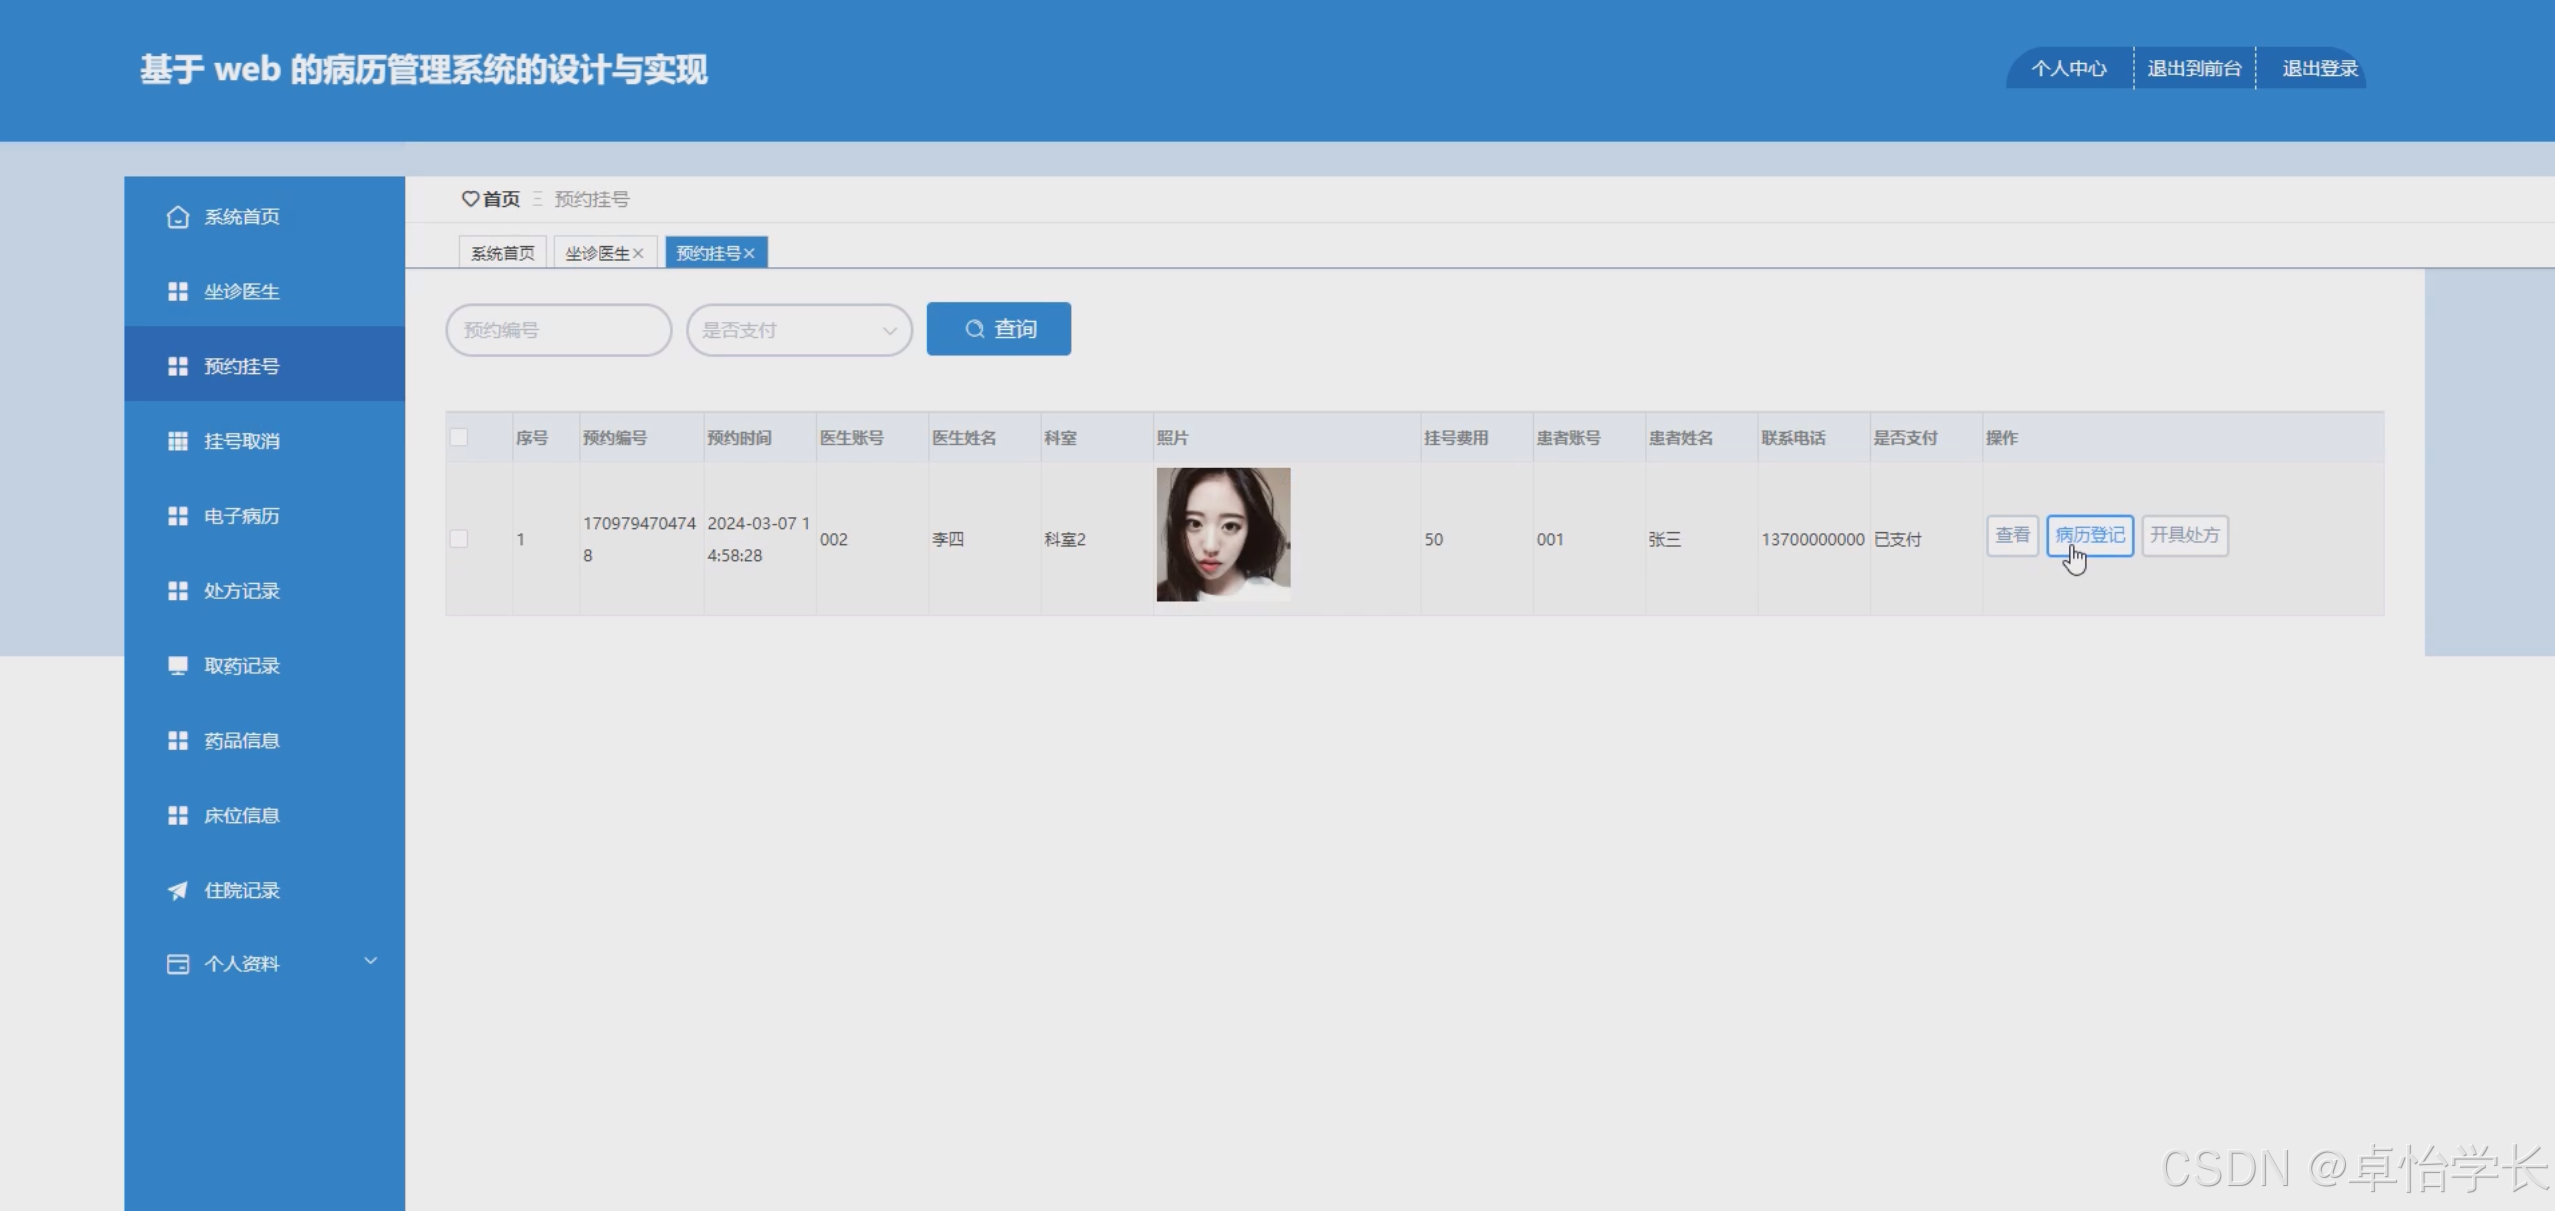The height and width of the screenshot is (1211, 2555).
Task: Open 坐诊医生 in the sidebar
Action: tap(264, 291)
